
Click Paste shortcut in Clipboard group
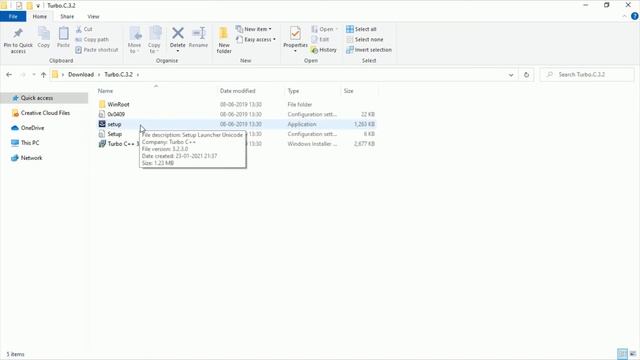point(97,50)
